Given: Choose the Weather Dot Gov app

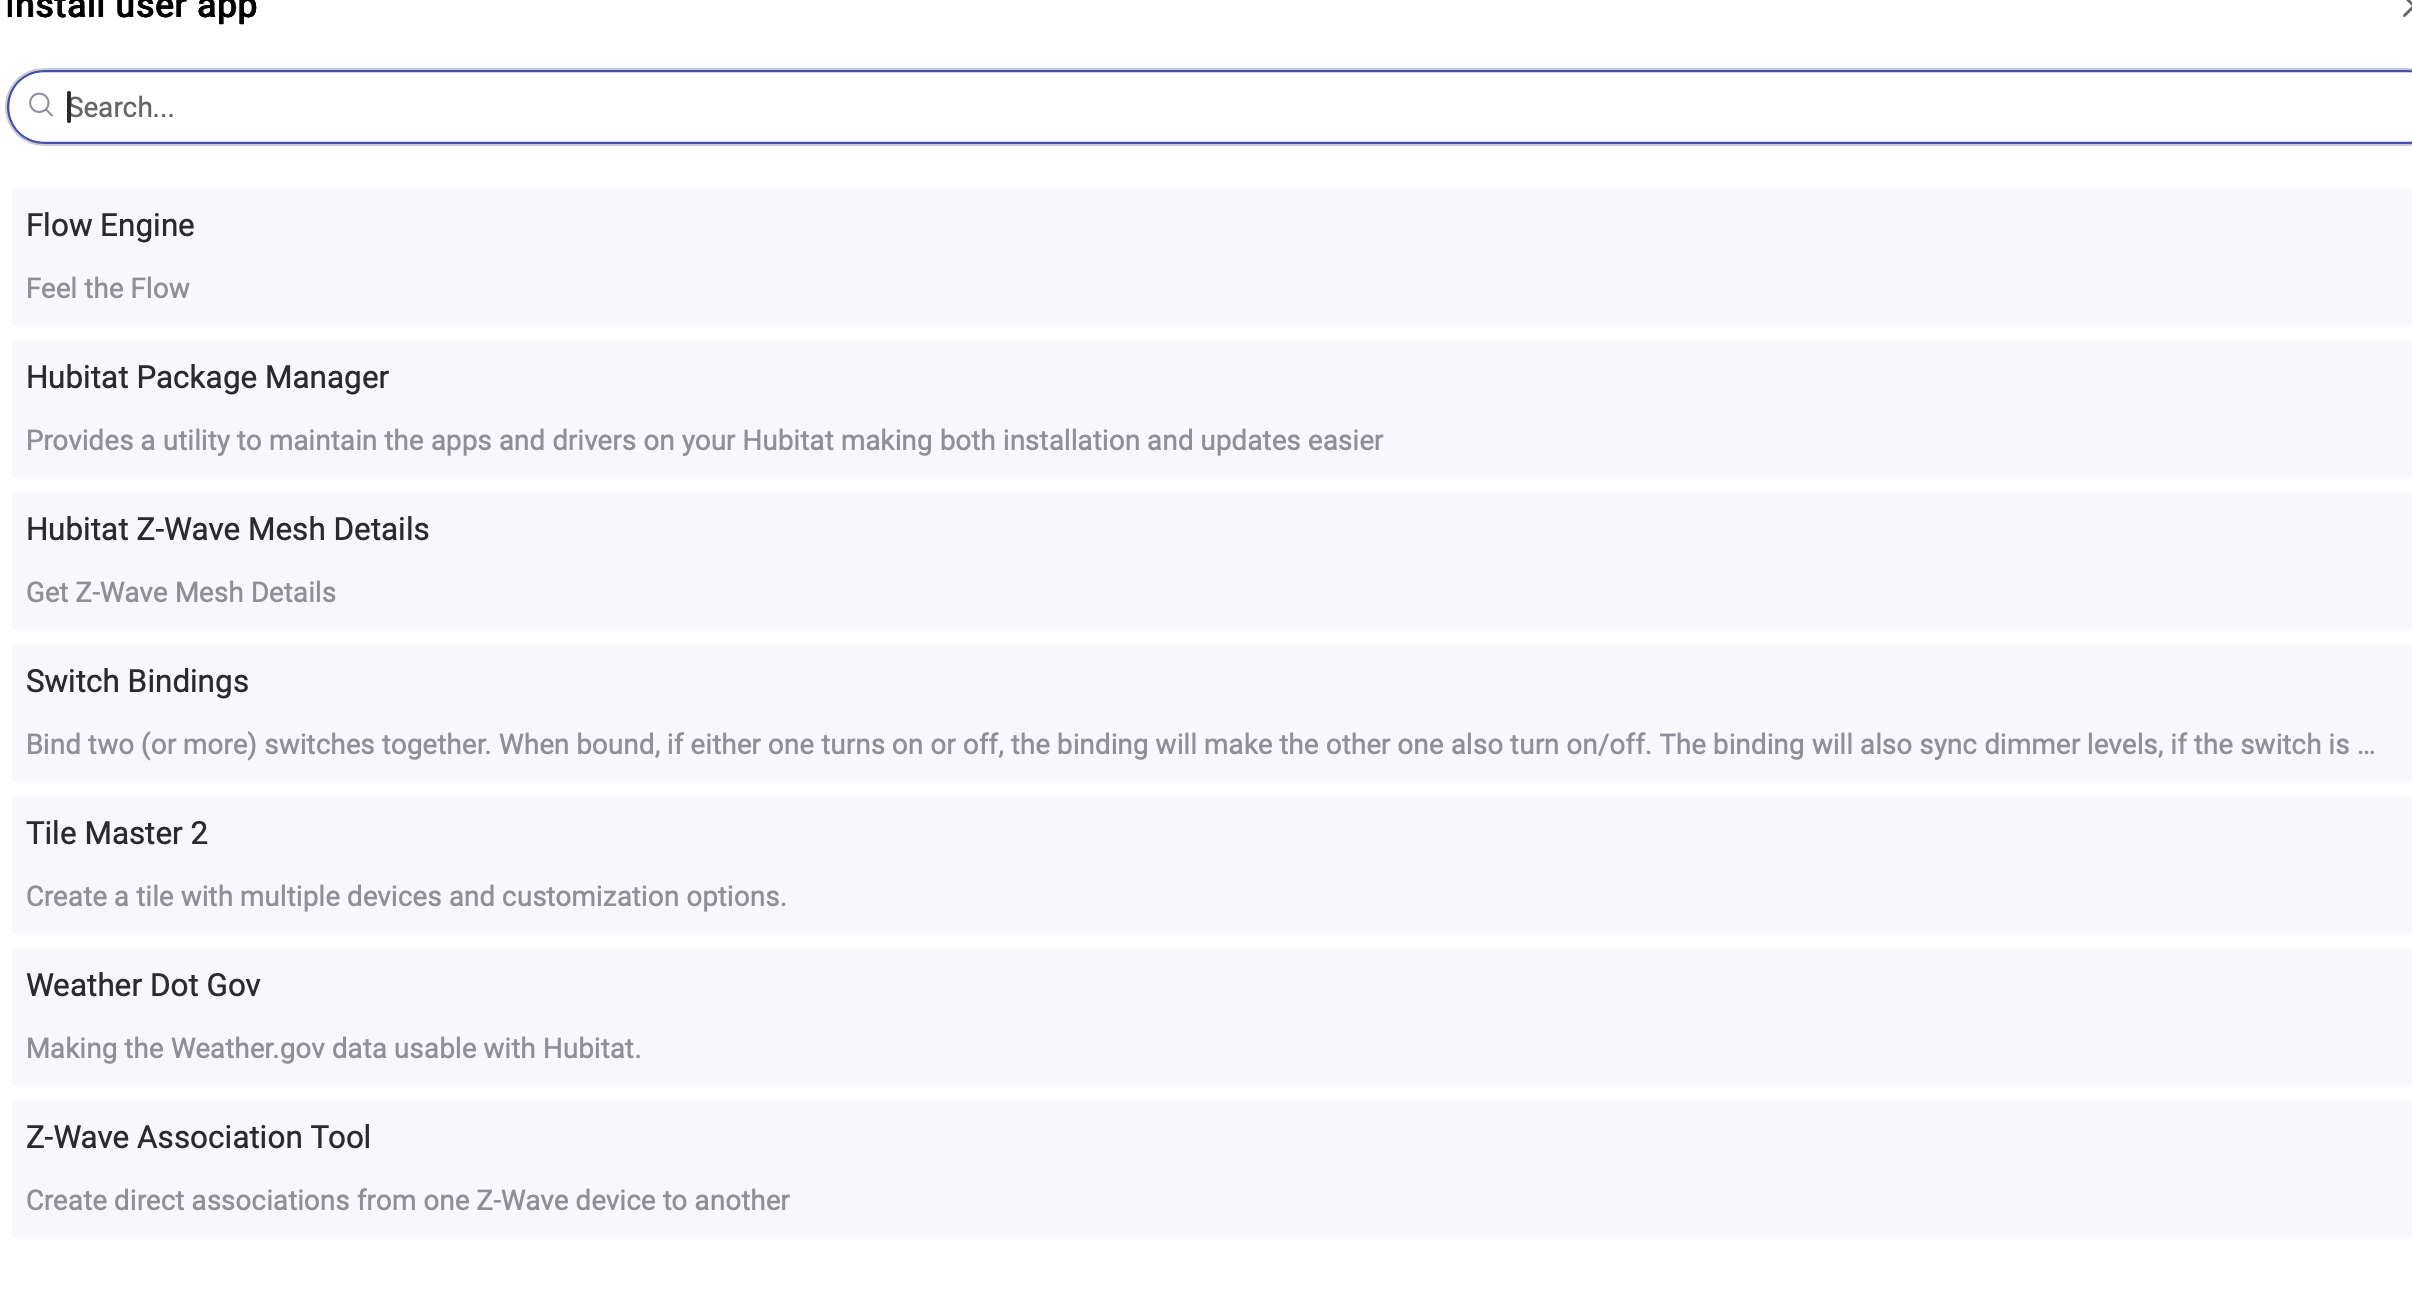Looking at the screenshot, I should point(143,986).
